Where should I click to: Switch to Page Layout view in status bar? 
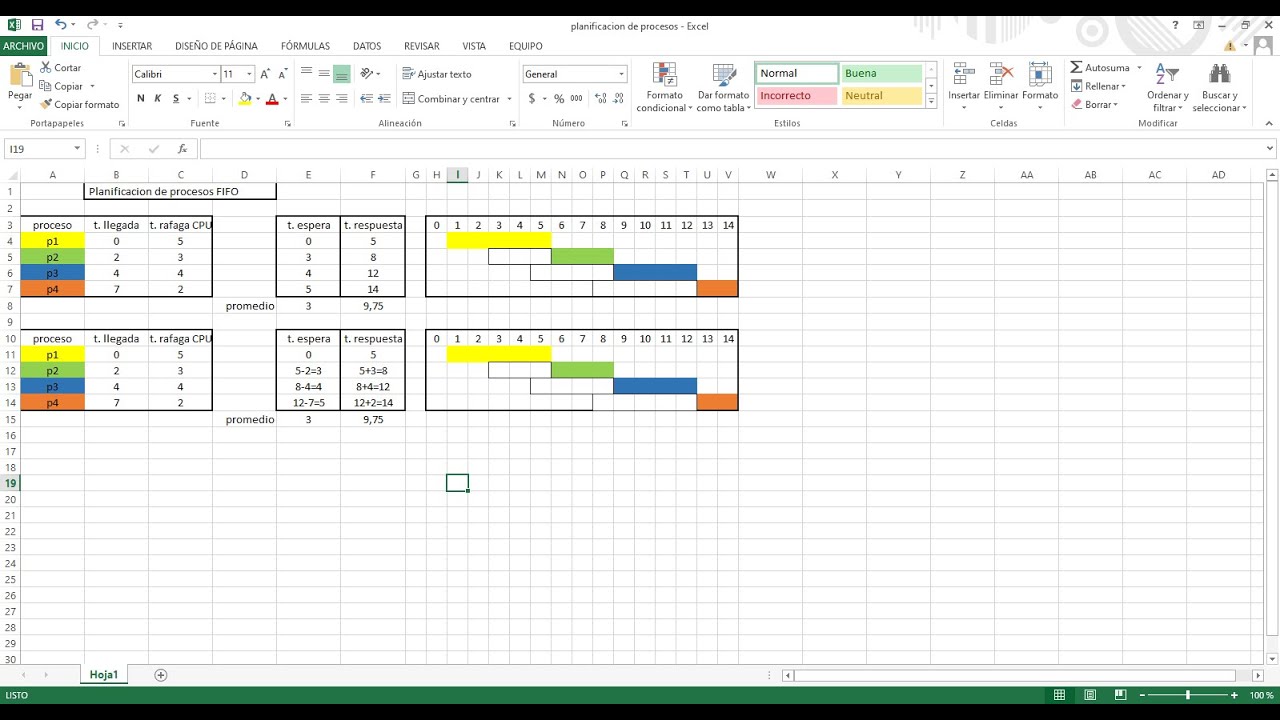point(1090,695)
